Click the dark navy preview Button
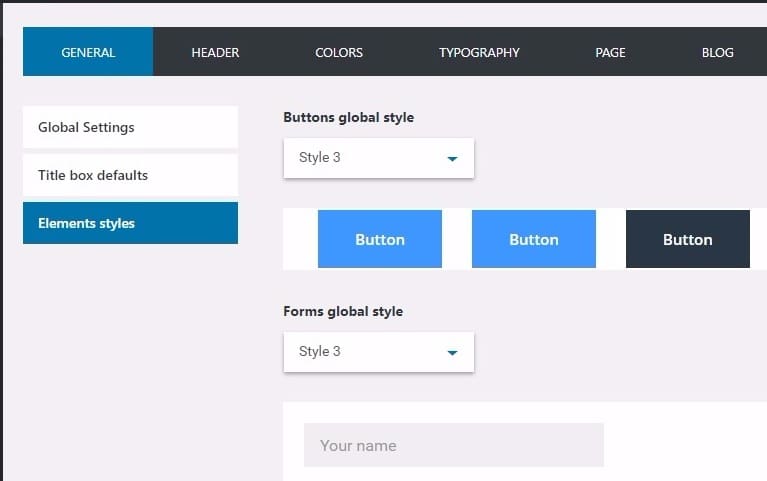767x481 pixels. pos(688,239)
